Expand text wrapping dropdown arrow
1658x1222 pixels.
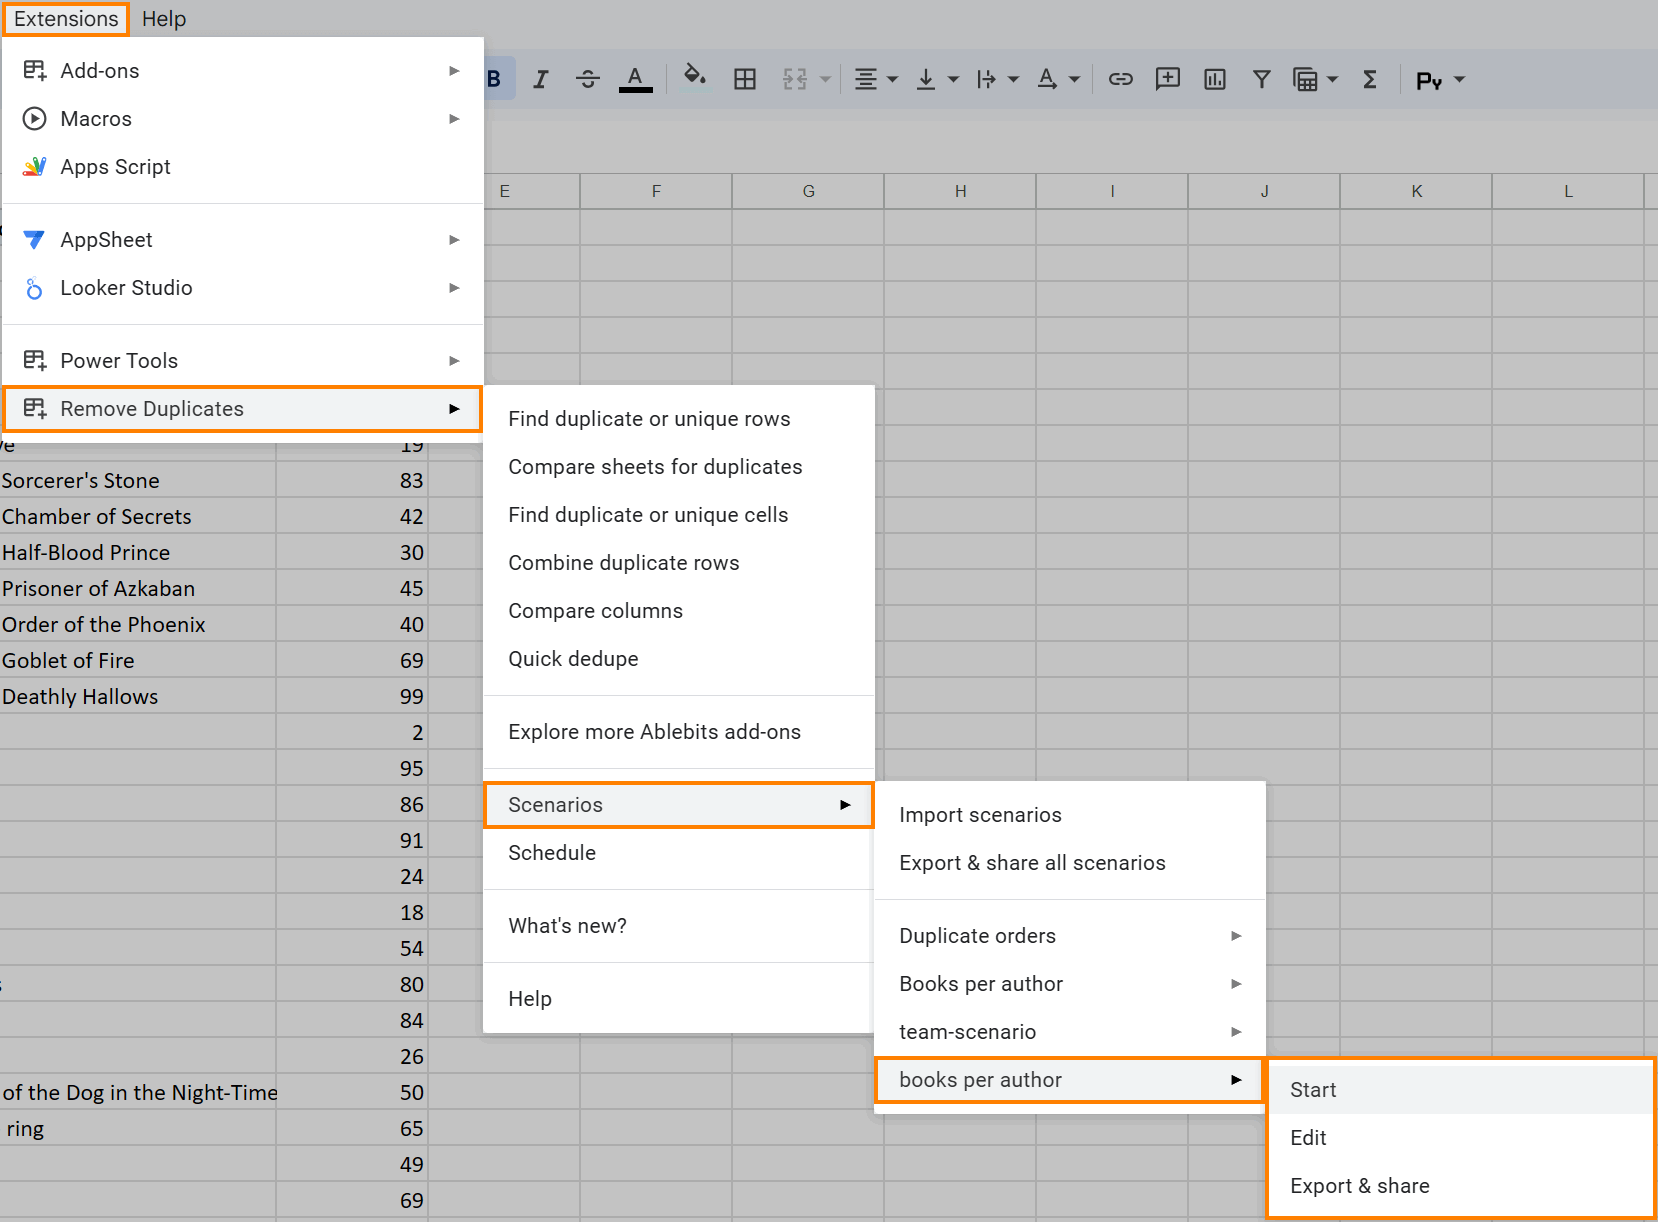click(1014, 79)
